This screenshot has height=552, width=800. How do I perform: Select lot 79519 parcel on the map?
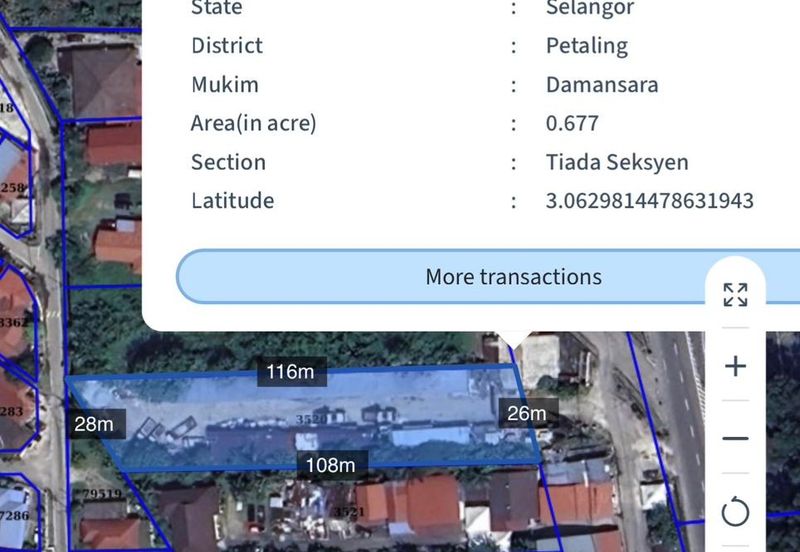point(103,494)
